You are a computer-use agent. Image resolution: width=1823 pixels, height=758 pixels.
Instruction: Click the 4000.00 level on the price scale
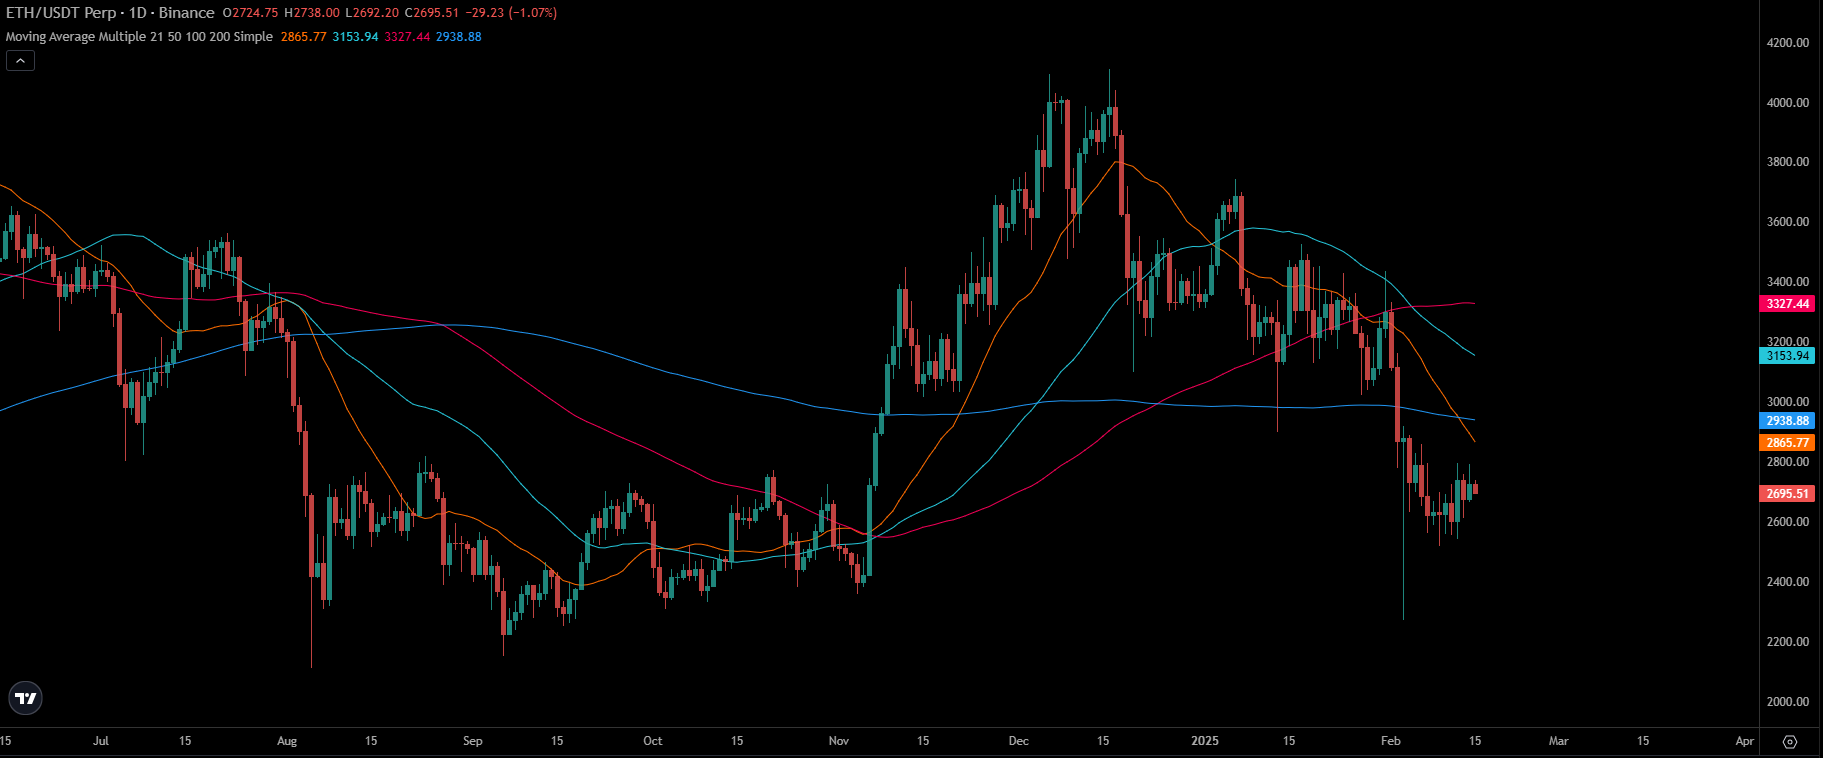tap(1787, 103)
